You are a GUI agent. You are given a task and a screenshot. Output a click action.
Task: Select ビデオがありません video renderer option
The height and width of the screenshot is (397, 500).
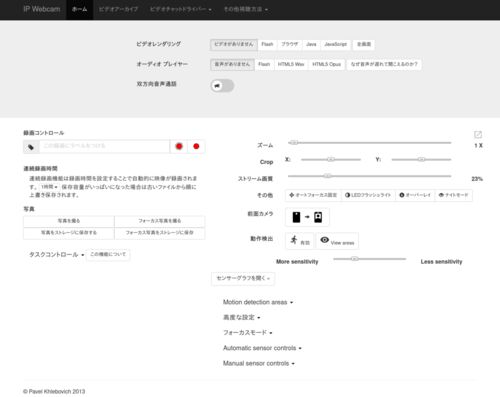tap(234, 44)
